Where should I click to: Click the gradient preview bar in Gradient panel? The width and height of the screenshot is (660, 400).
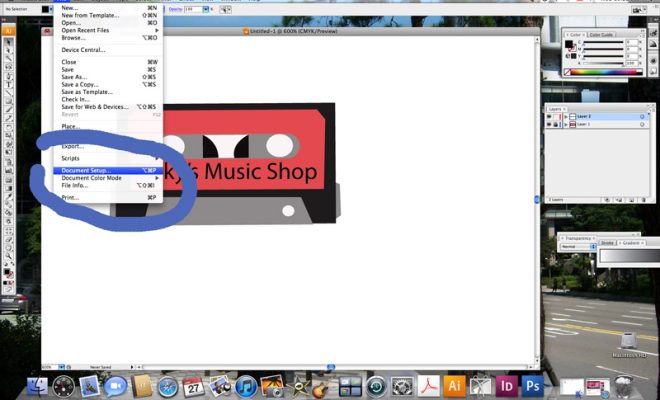(630, 256)
